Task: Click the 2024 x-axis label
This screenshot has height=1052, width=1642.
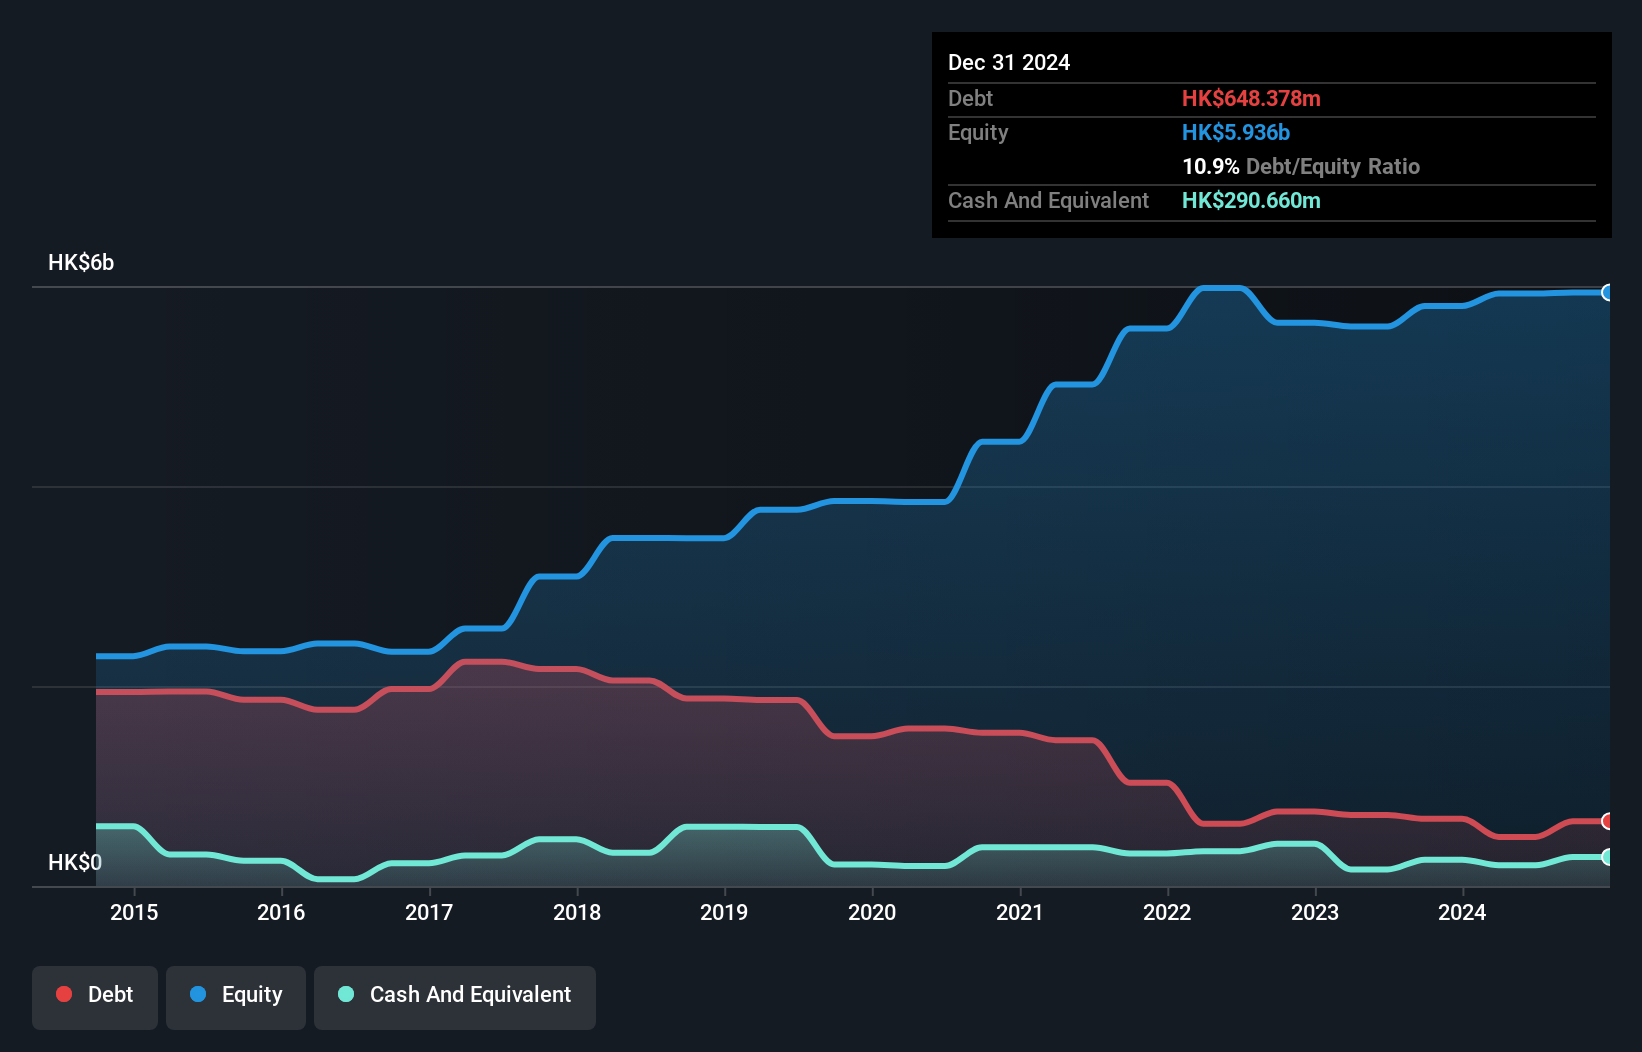Action: pyautogui.click(x=1462, y=912)
